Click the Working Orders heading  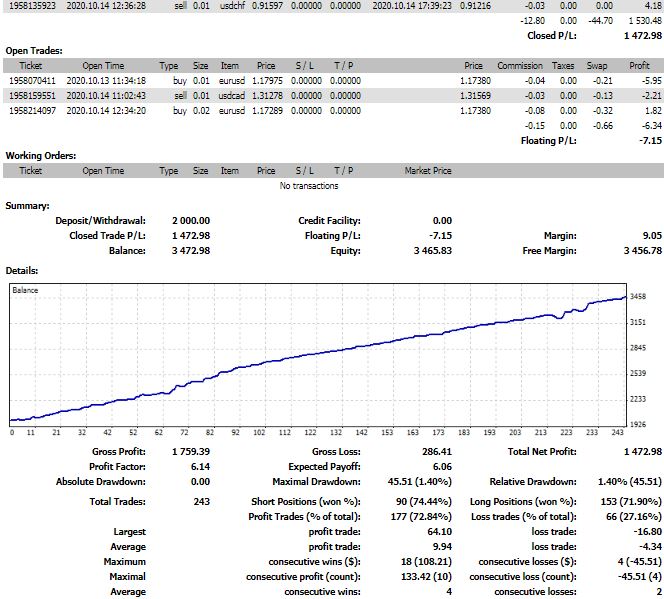point(41,156)
